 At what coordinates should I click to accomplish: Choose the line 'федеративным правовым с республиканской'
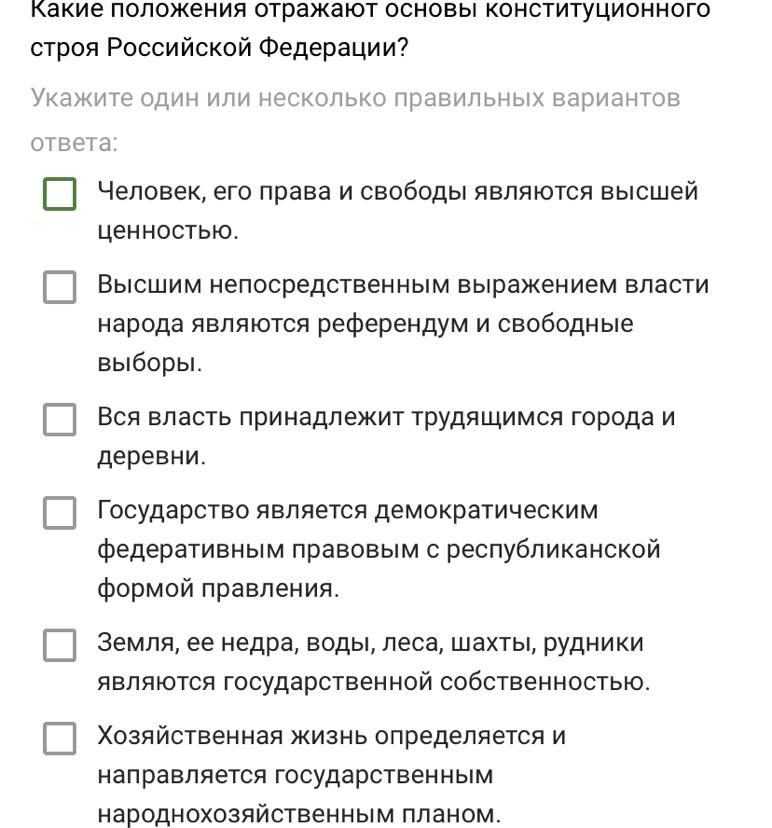pos(379,550)
